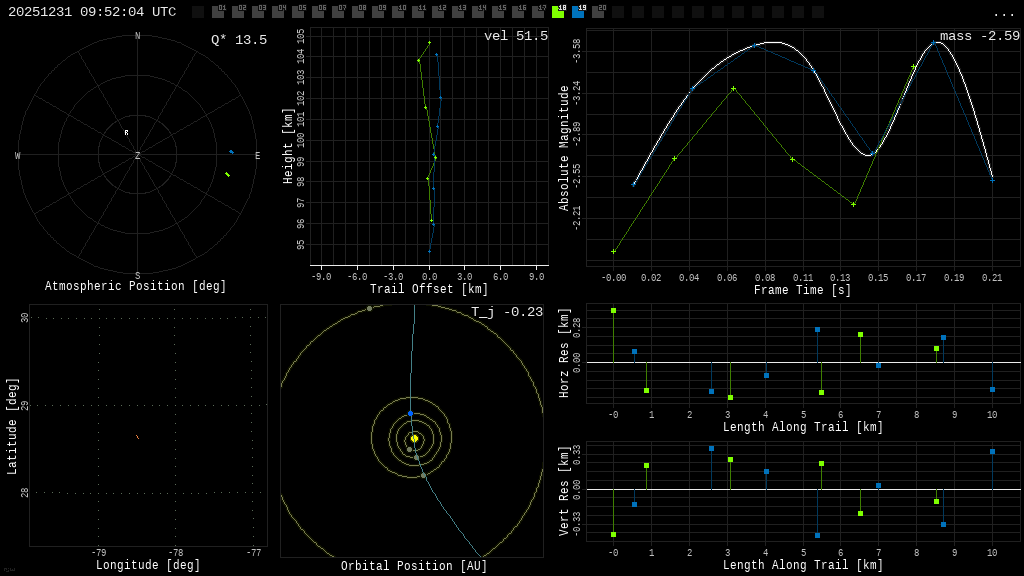Toggle the blue station 19 box
This screenshot has width=1024, height=576.
point(578,12)
